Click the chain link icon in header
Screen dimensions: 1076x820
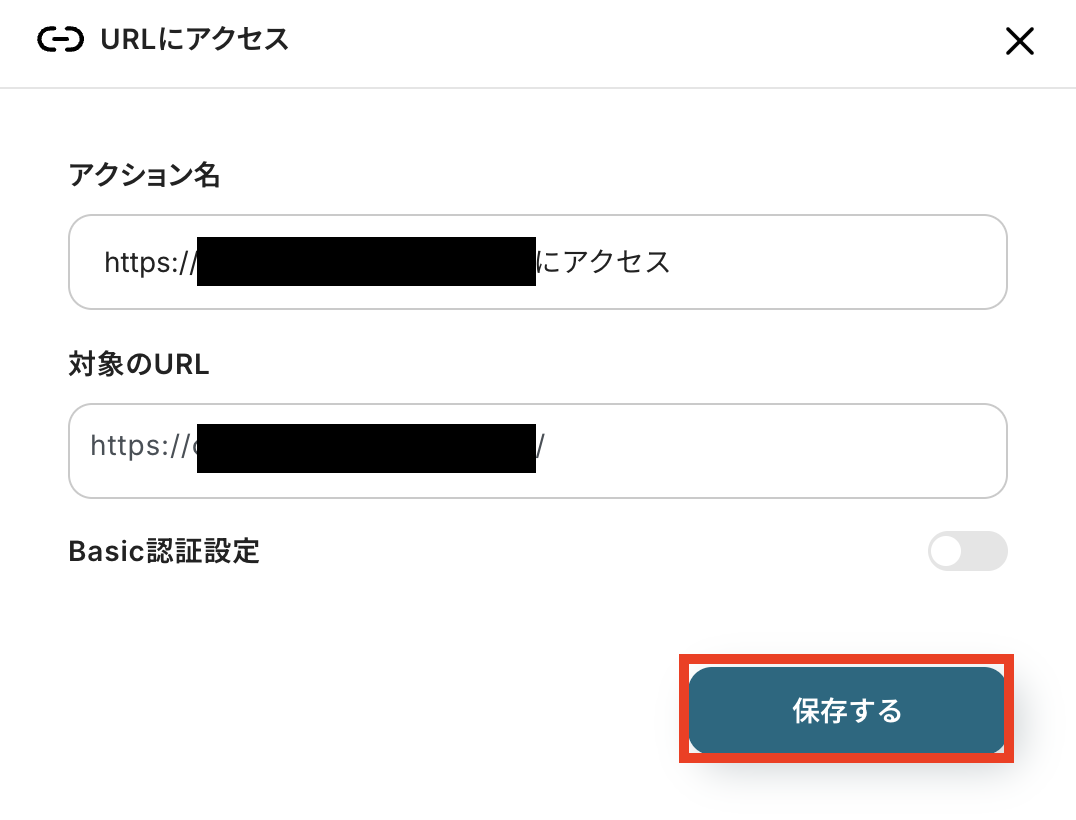[60, 40]
